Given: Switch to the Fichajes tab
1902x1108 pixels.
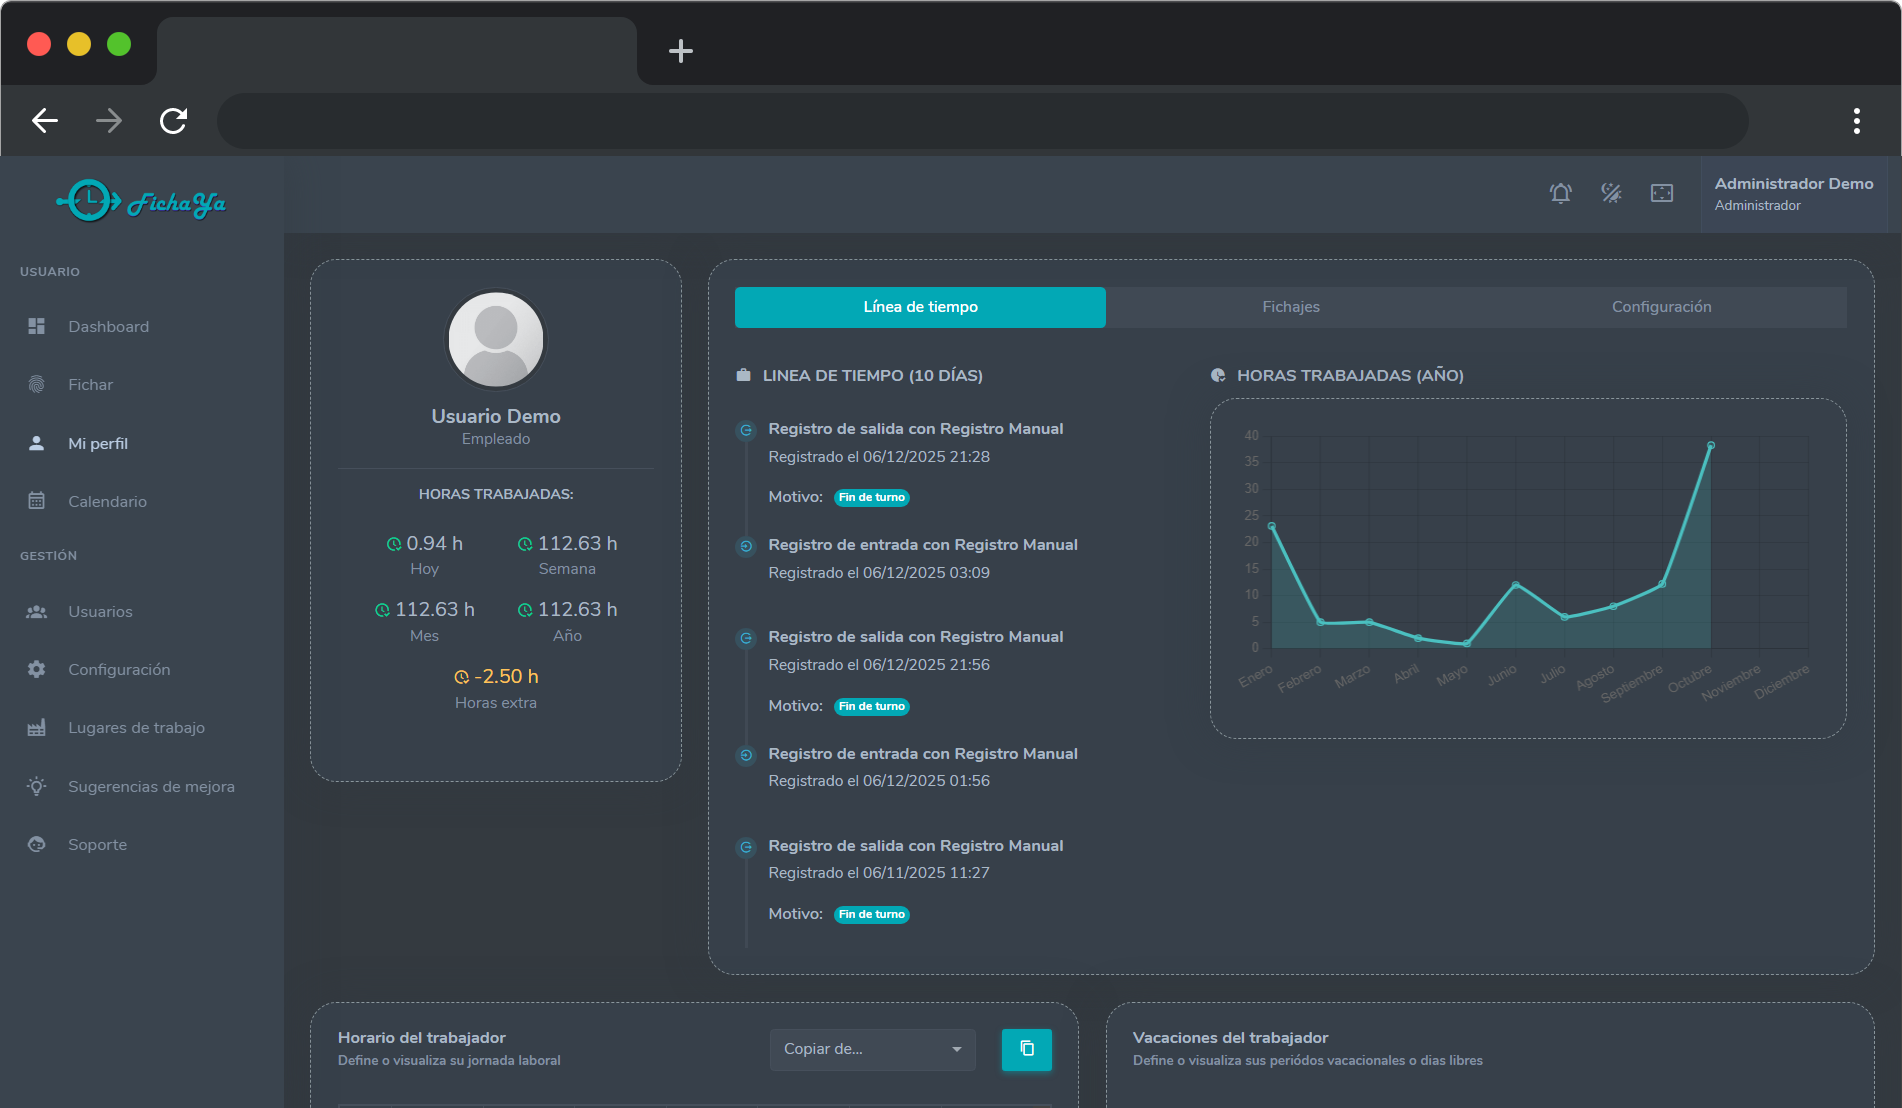Looking at the screenshot, I should (1290, 307).
